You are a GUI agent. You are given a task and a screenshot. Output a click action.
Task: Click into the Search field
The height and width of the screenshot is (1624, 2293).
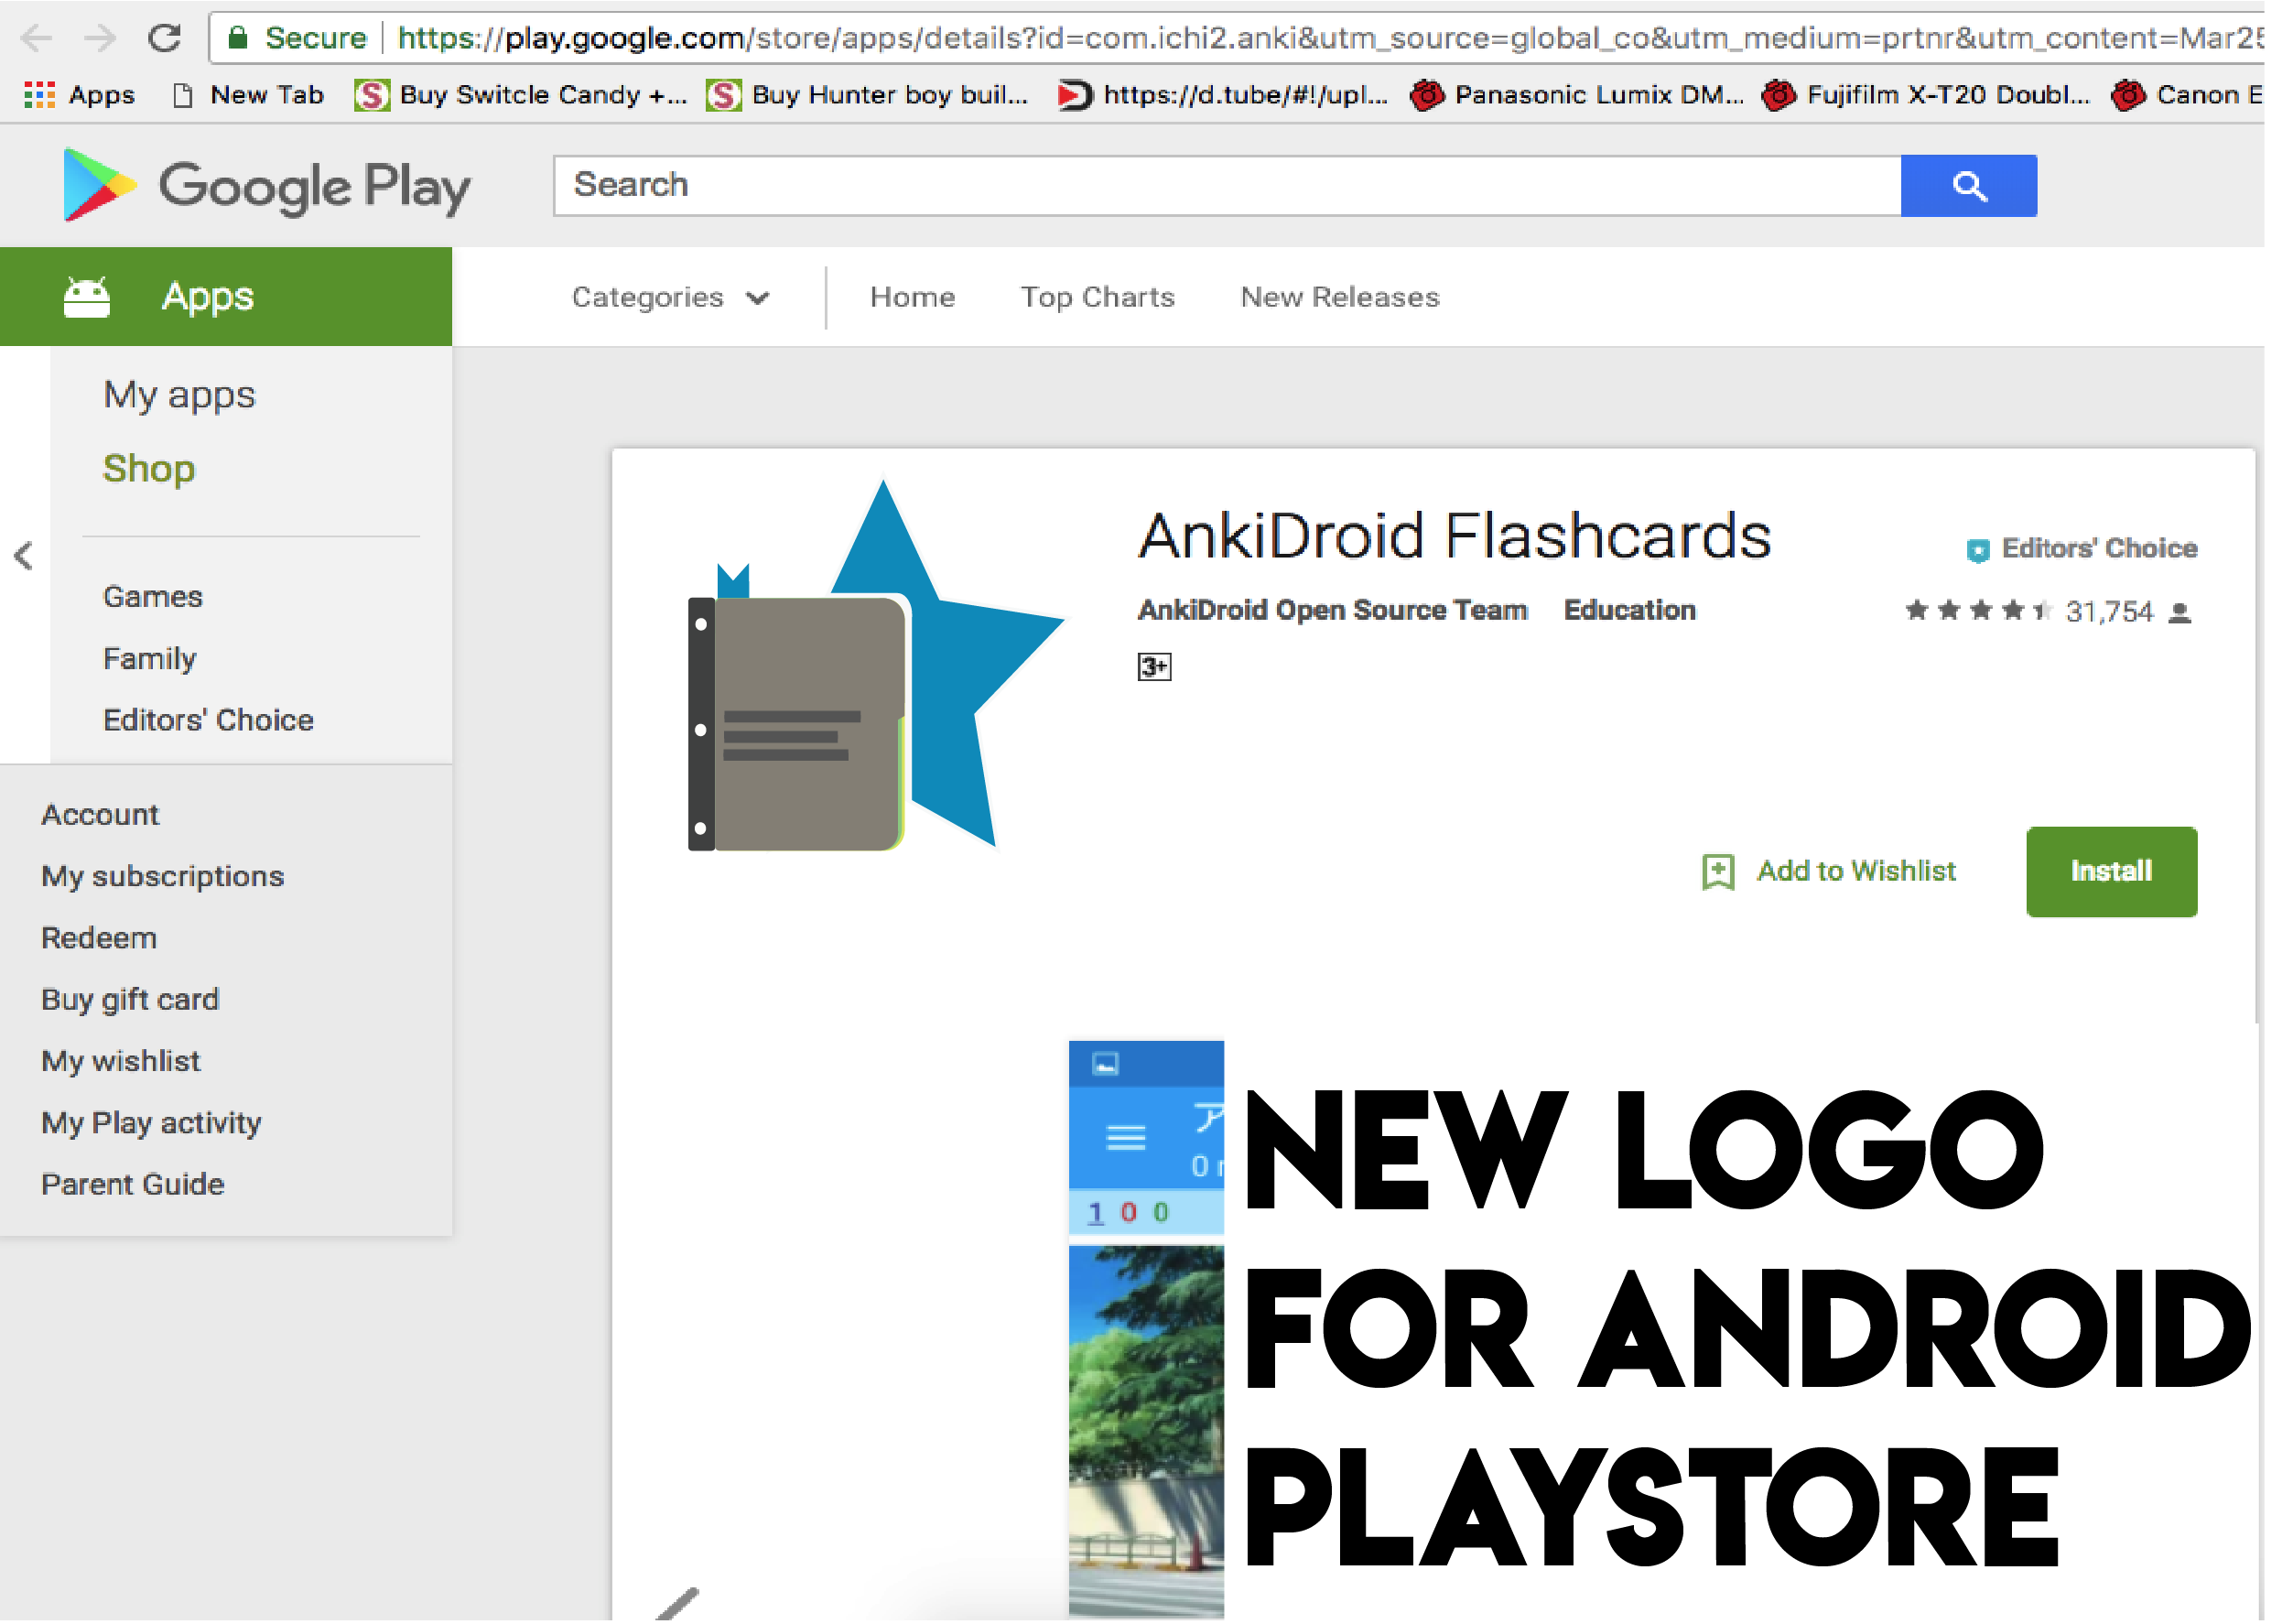point(1228,186)
